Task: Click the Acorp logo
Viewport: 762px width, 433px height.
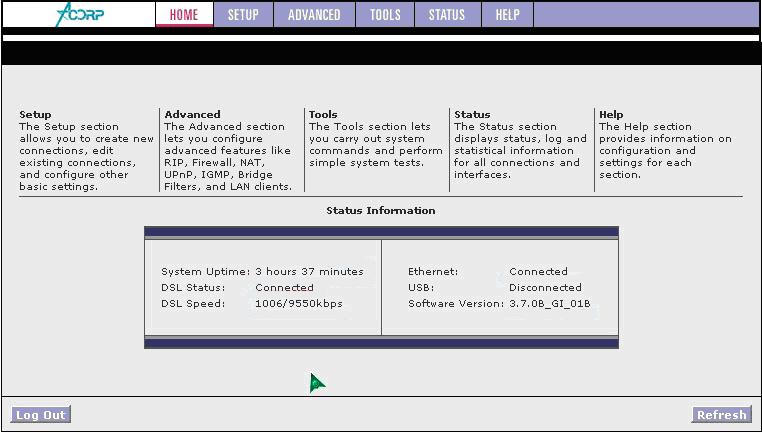Action: click(80, 15)
